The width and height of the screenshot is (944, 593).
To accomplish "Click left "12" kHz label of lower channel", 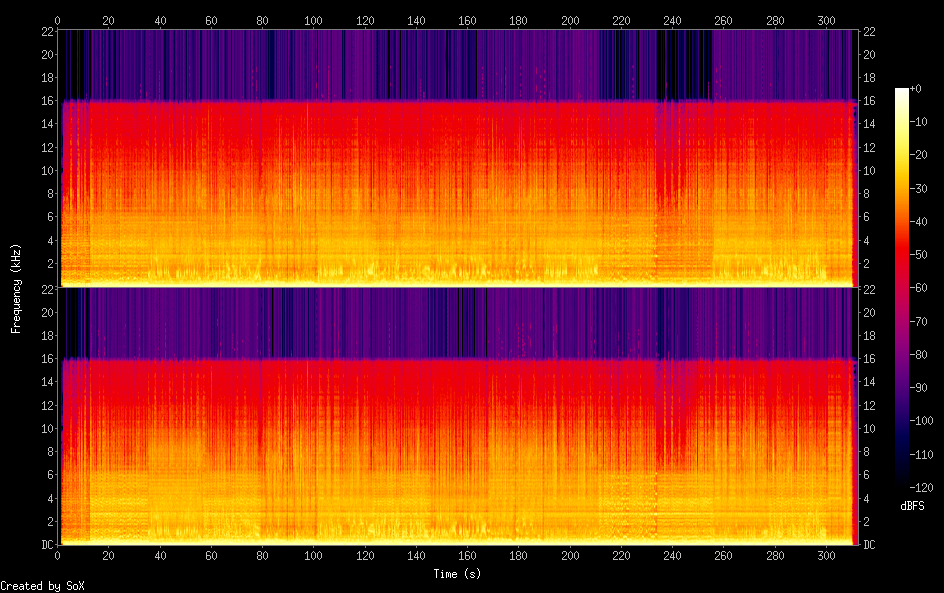I will click(x=48, y=405).
